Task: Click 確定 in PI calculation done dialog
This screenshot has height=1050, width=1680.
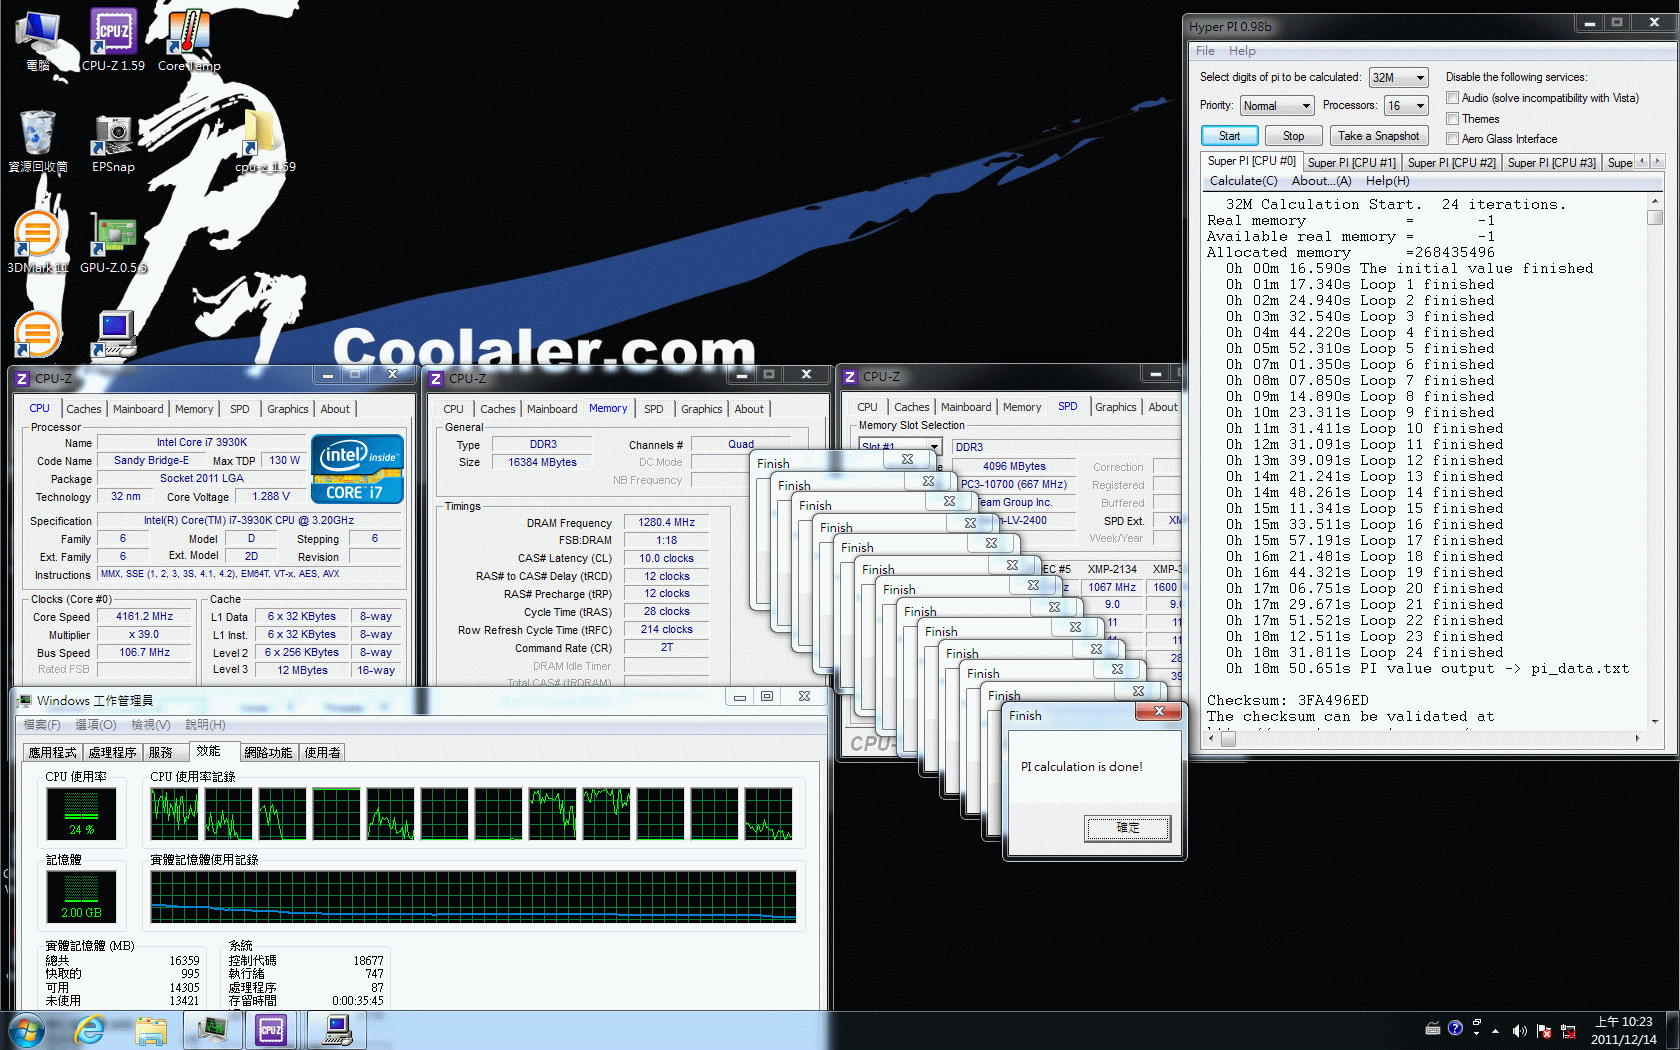Action: pyautogui.click(x=1127, y=827)
